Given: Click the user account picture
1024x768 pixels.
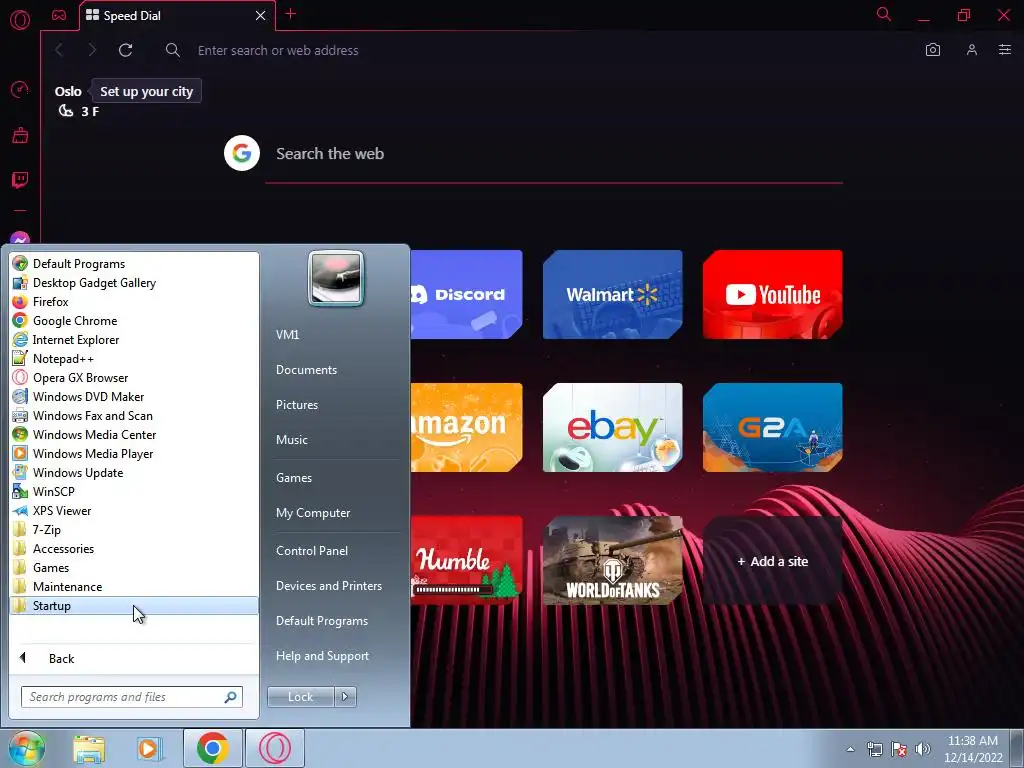Looking at the screenshot, I should tap(336, 278).
